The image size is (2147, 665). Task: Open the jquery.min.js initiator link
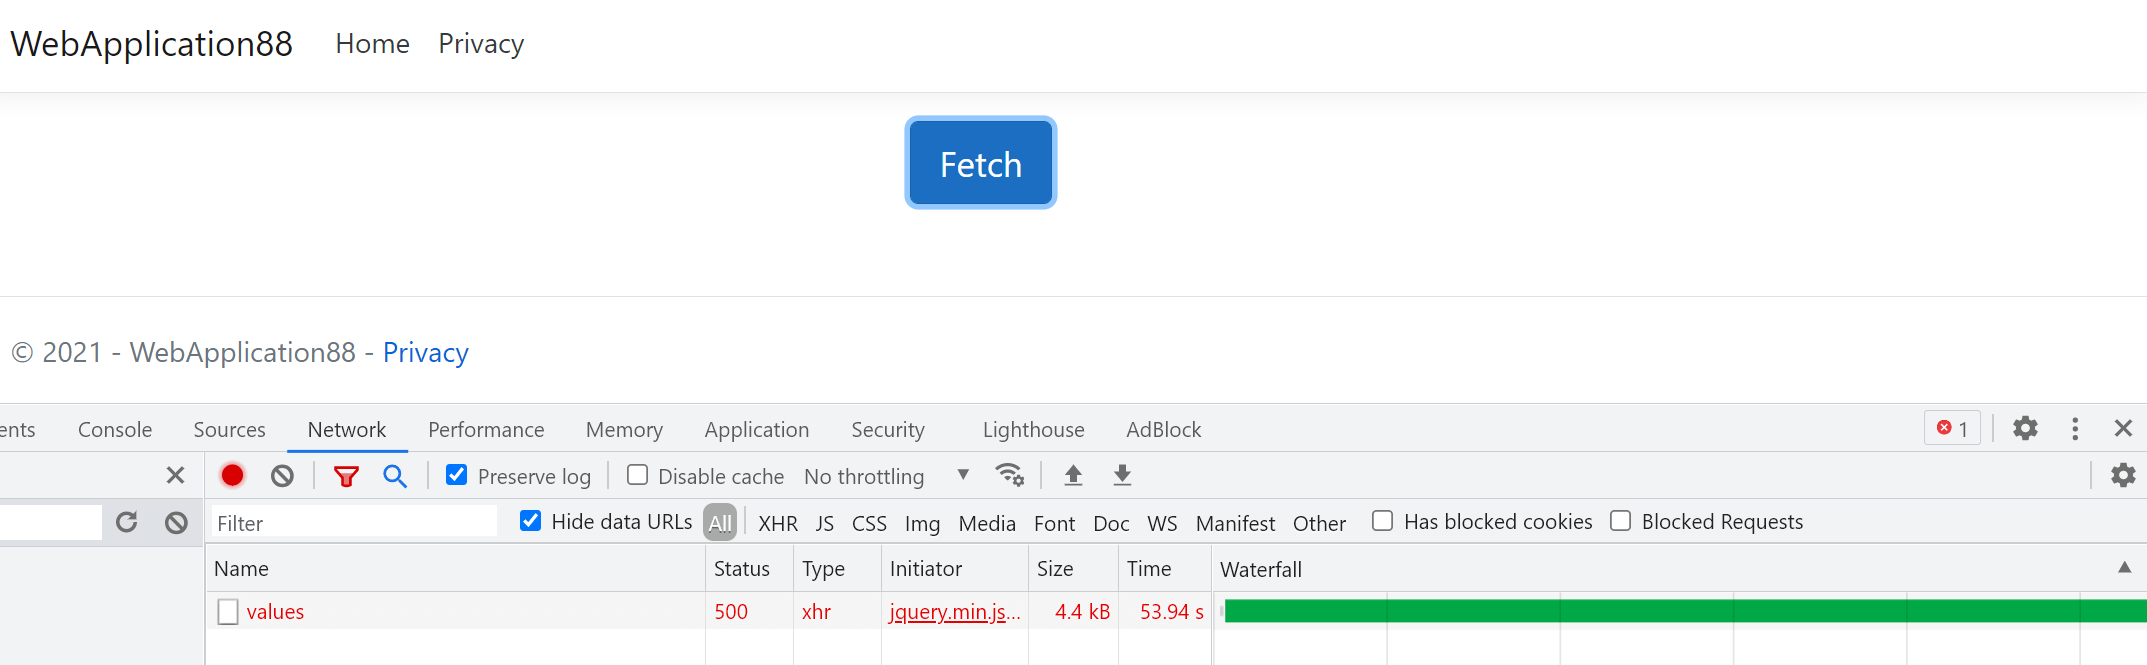[954, 611]
